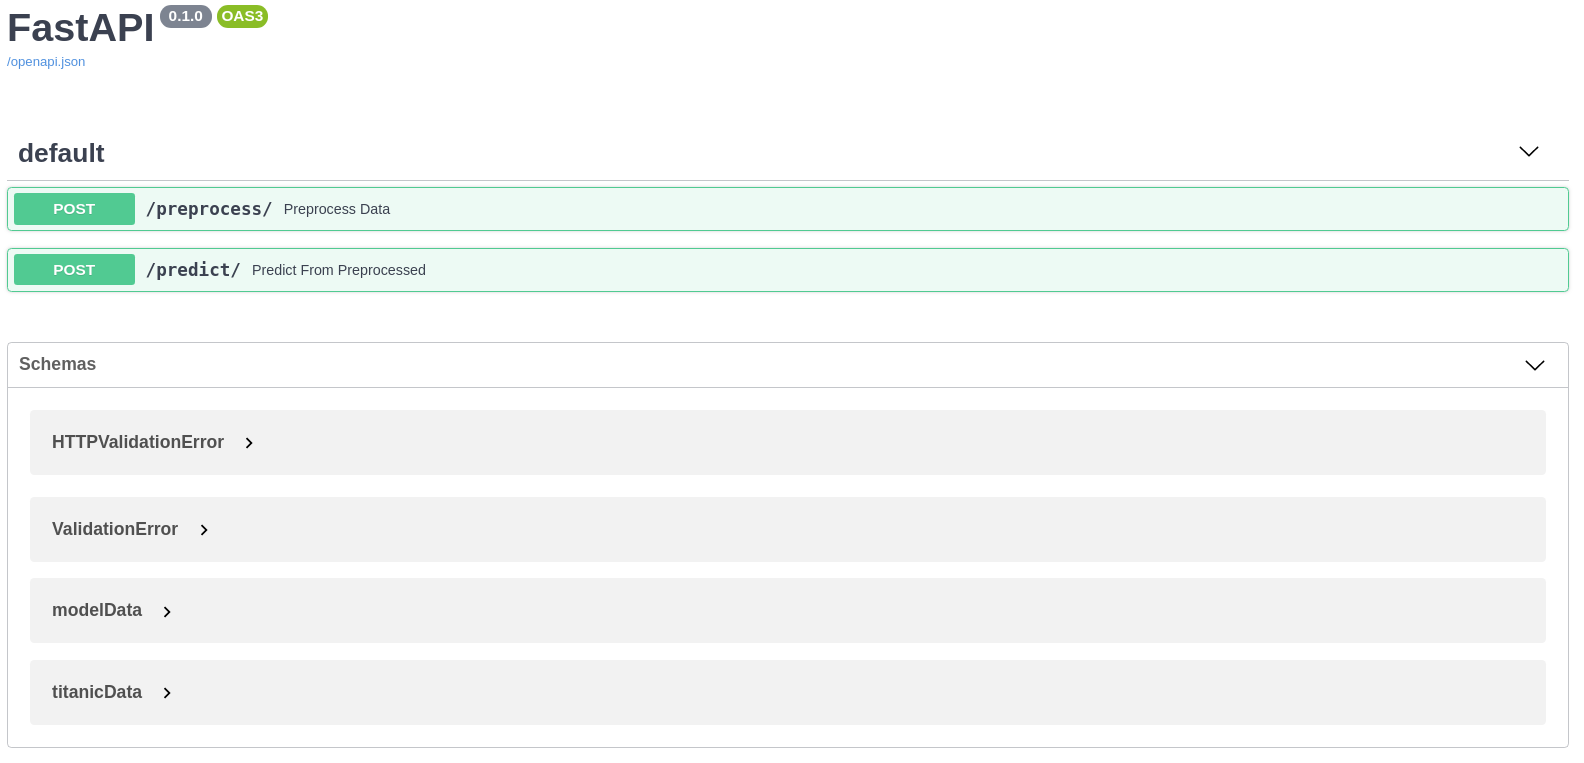Click the POST badge for /predict/

(x=74, y=270)
